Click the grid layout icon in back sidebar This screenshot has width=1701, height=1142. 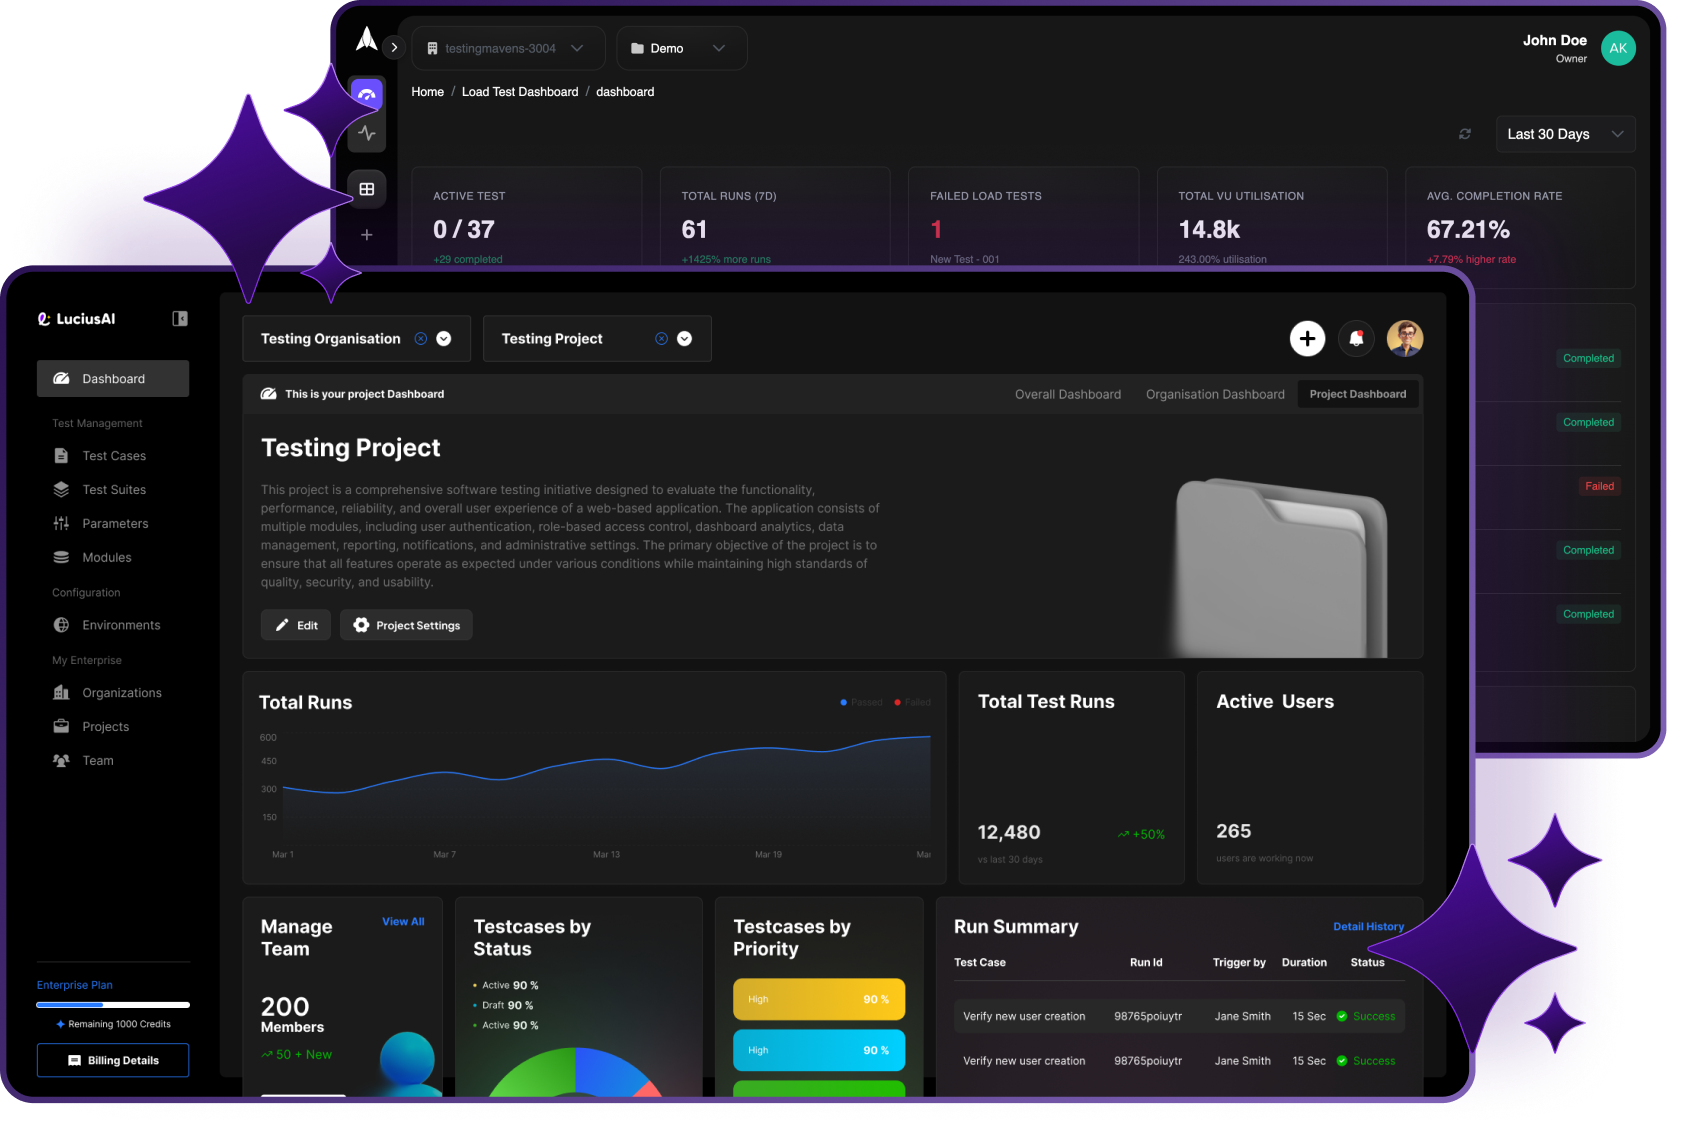click(367, 189)
